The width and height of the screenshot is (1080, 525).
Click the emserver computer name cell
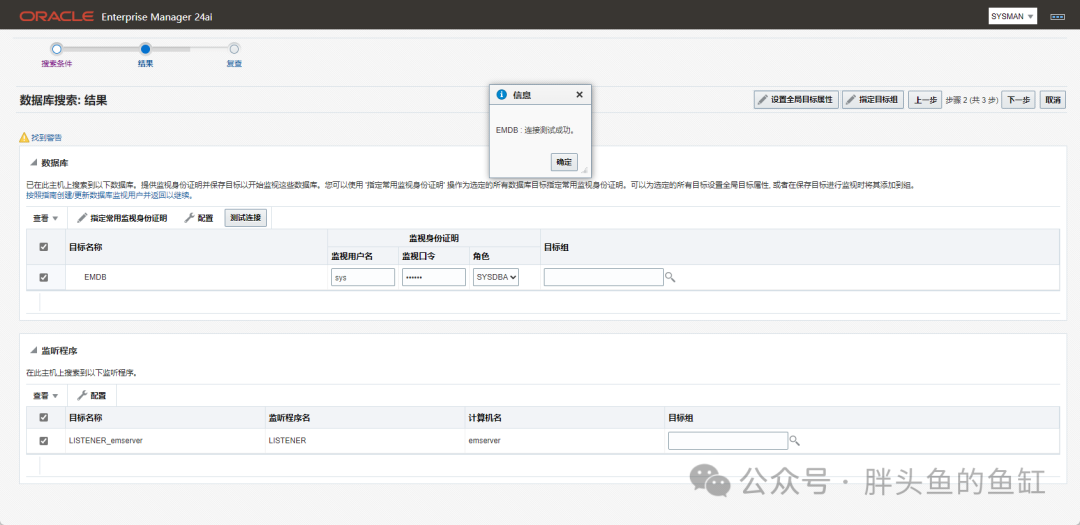click(x=484, y=441)
